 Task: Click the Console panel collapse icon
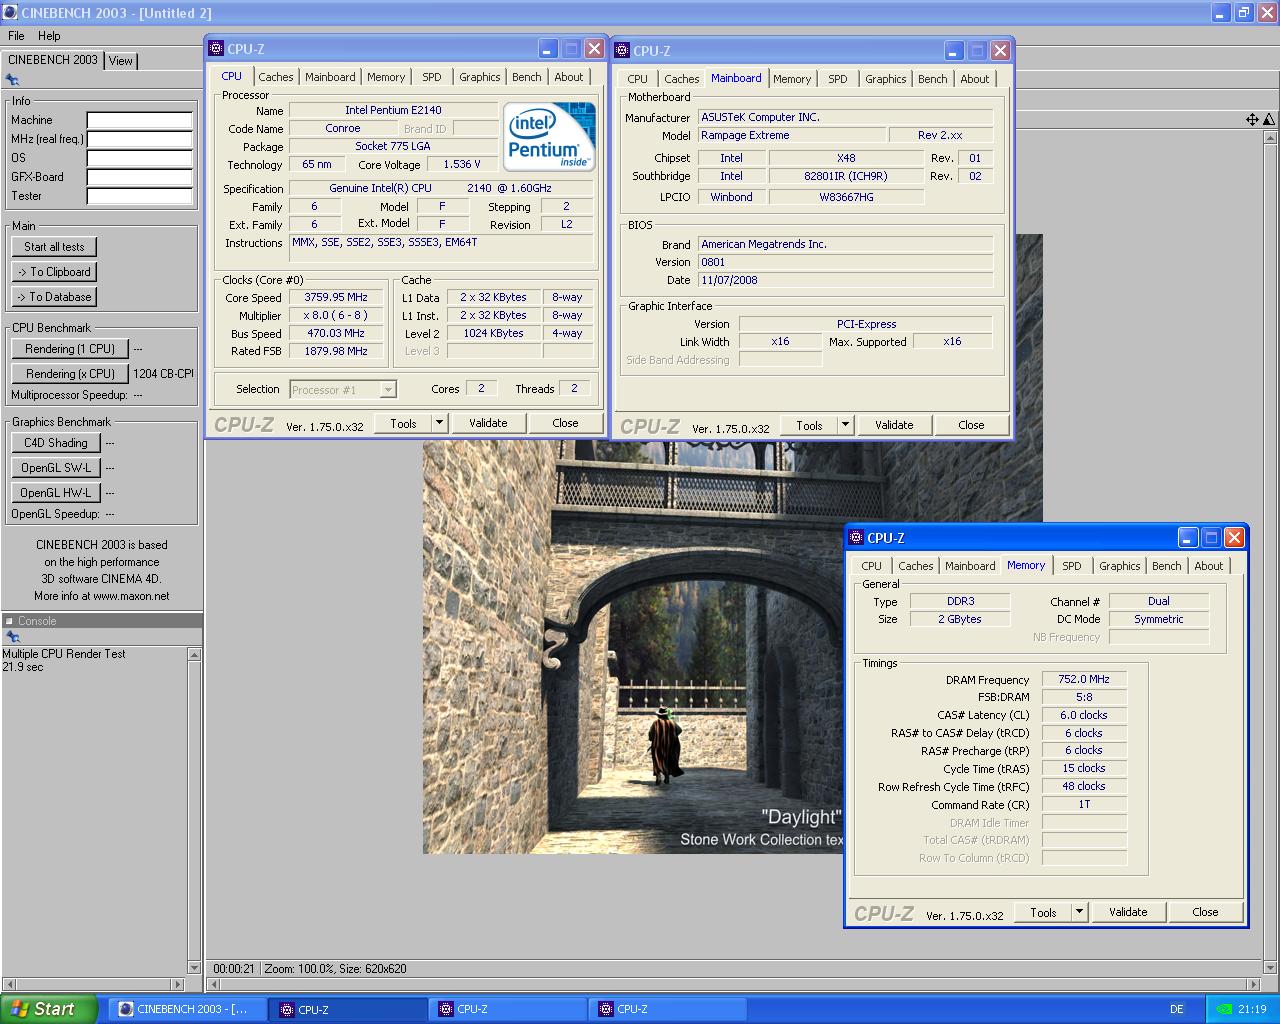(x=9, y=621)
